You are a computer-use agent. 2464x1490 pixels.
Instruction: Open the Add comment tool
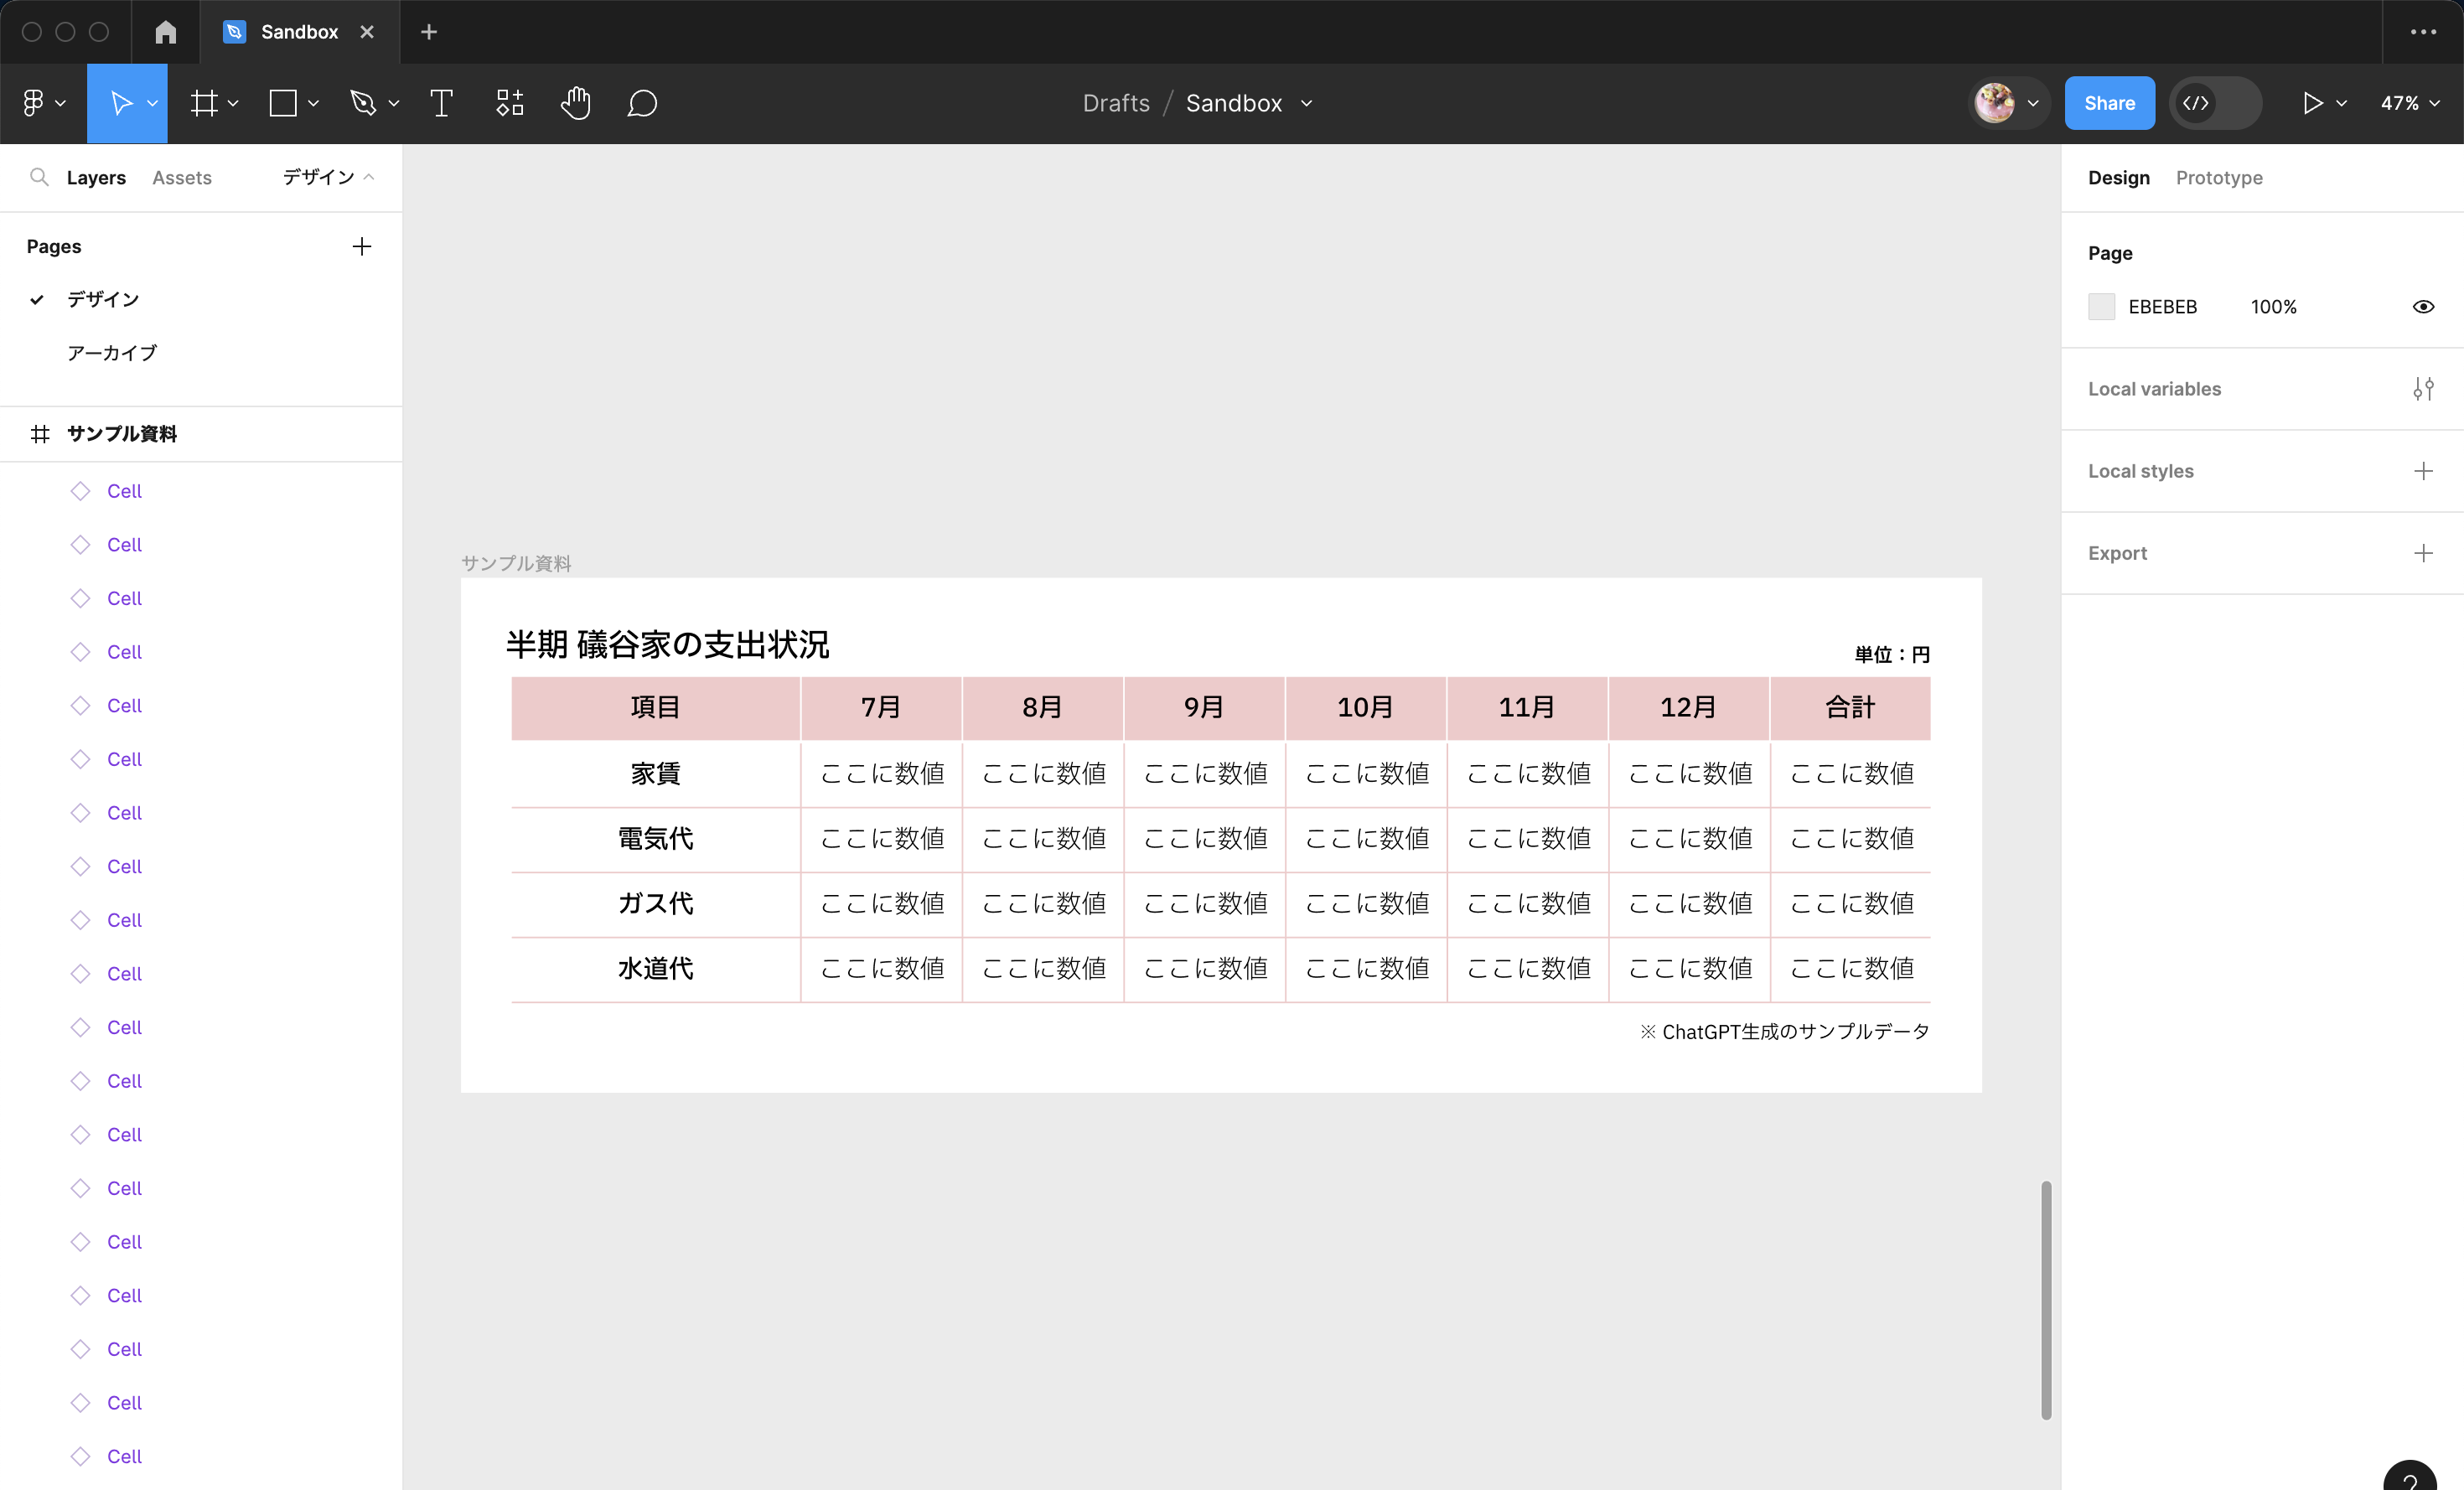pyautogui.click(x=642, y=103)
